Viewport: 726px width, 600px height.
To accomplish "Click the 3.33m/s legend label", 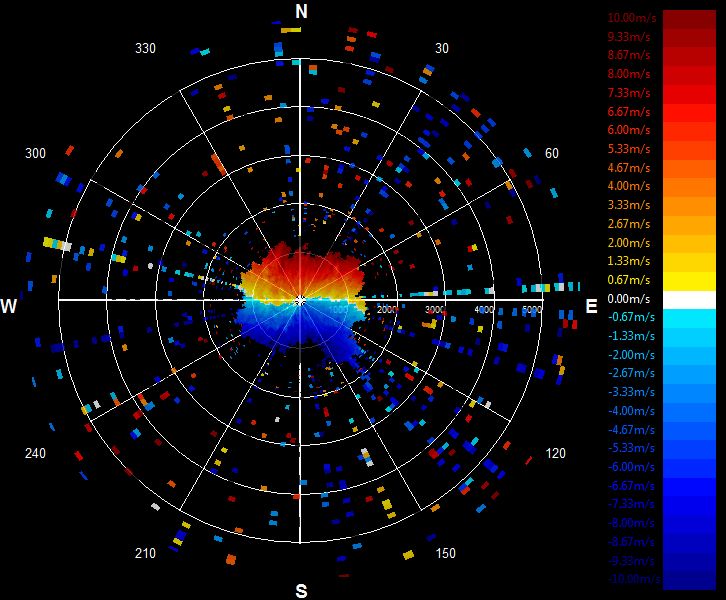I will [x=629, y=205].
